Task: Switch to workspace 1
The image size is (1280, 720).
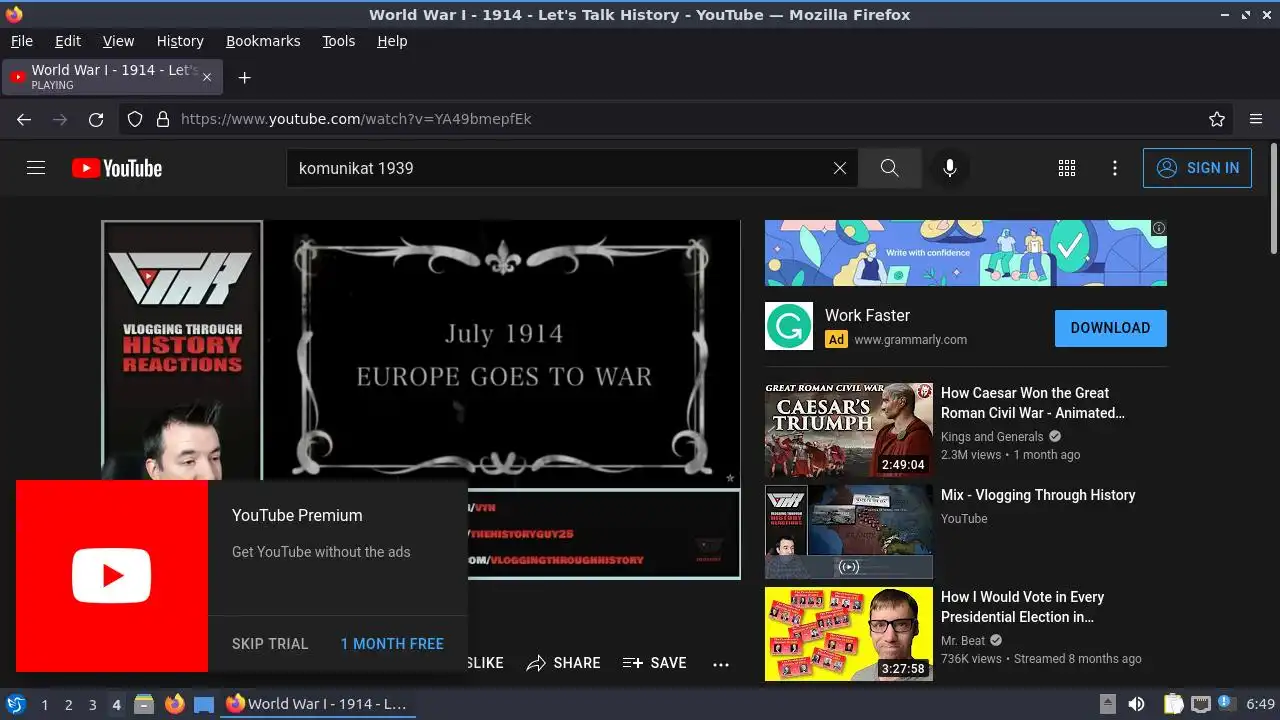Action: [x=44, y=705]
